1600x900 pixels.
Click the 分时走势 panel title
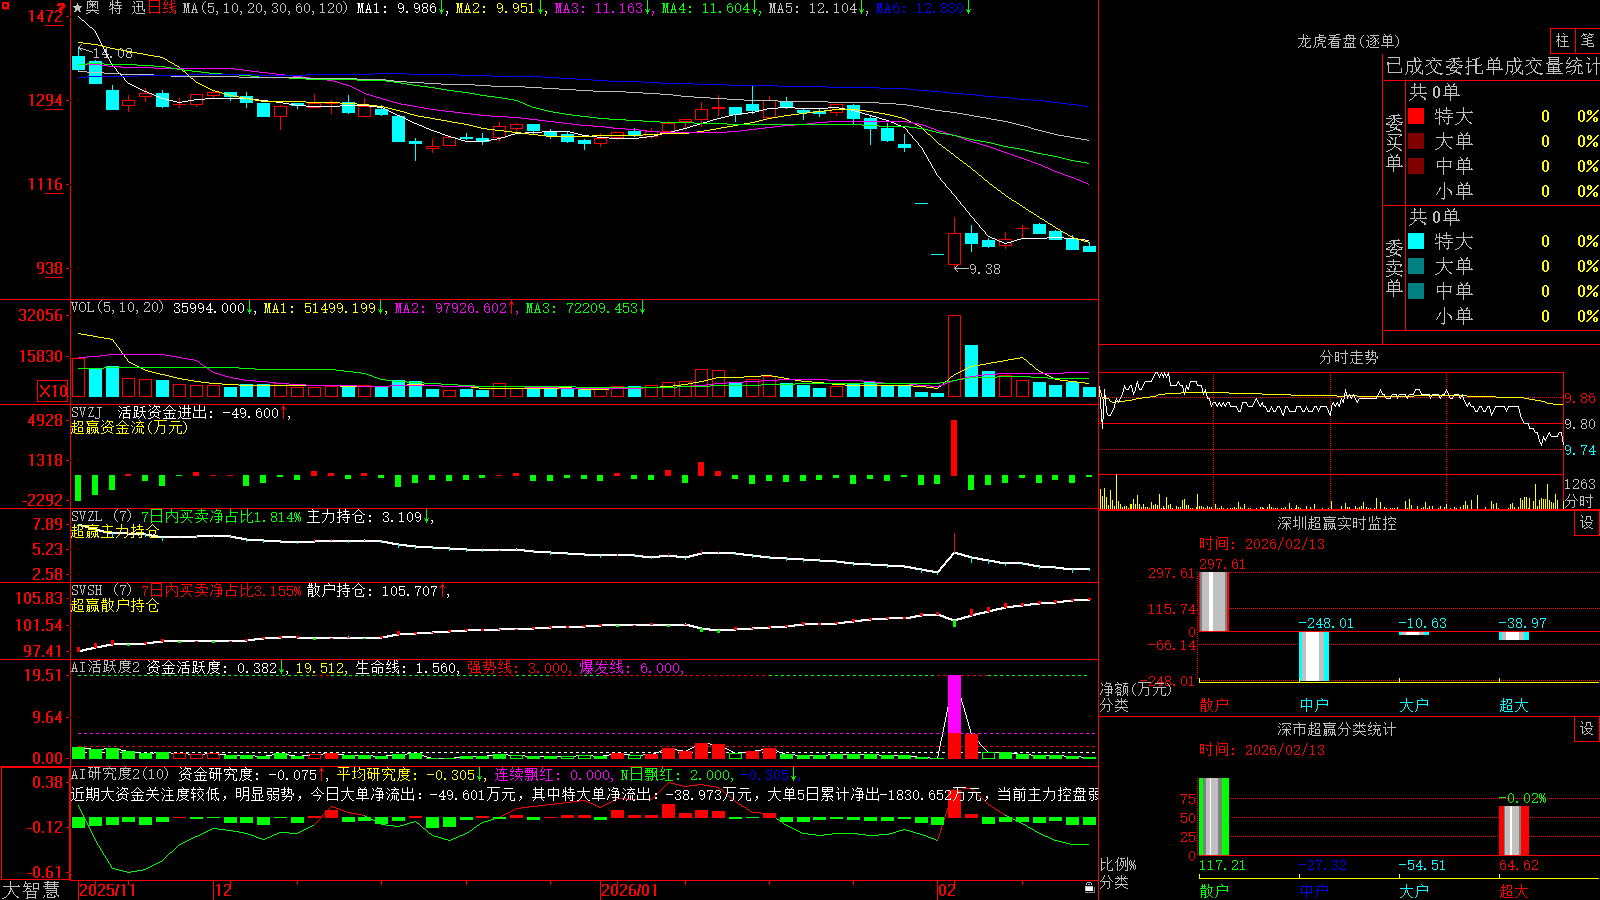click(1349, 357)
